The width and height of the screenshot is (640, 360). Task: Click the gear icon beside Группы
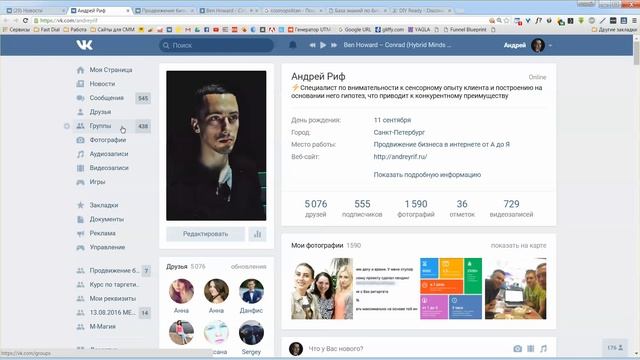tap(67, 126)
